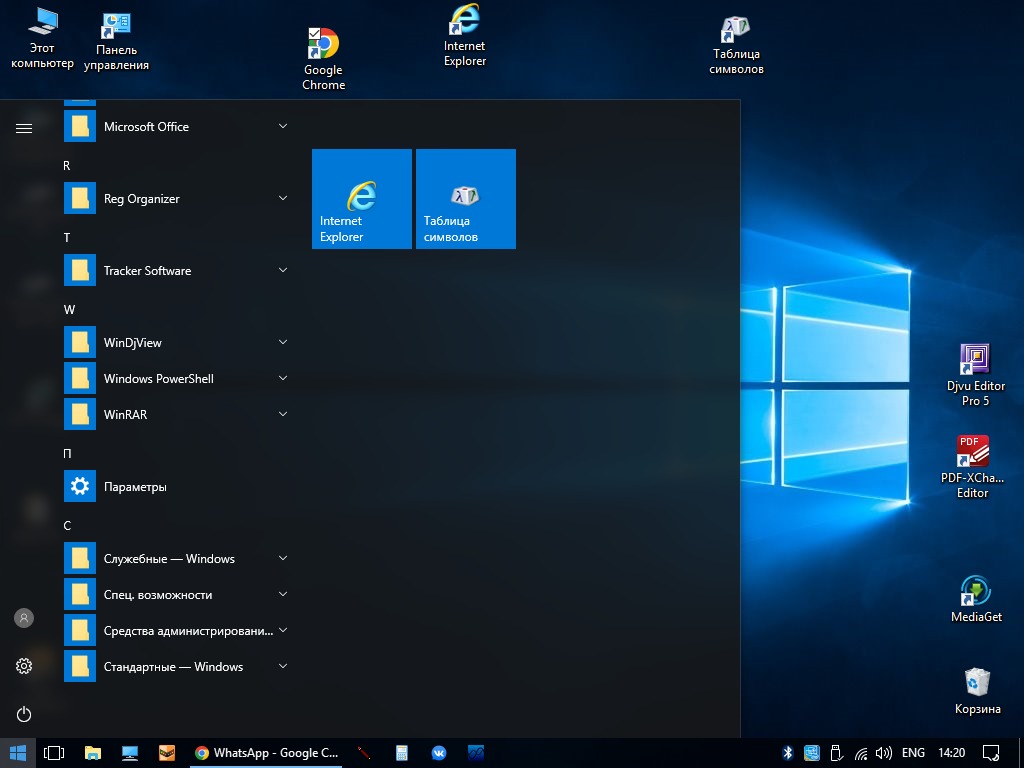Open Settings gear in Start sidebar
The image size is (1024, 768).
(x=24, y=665)
